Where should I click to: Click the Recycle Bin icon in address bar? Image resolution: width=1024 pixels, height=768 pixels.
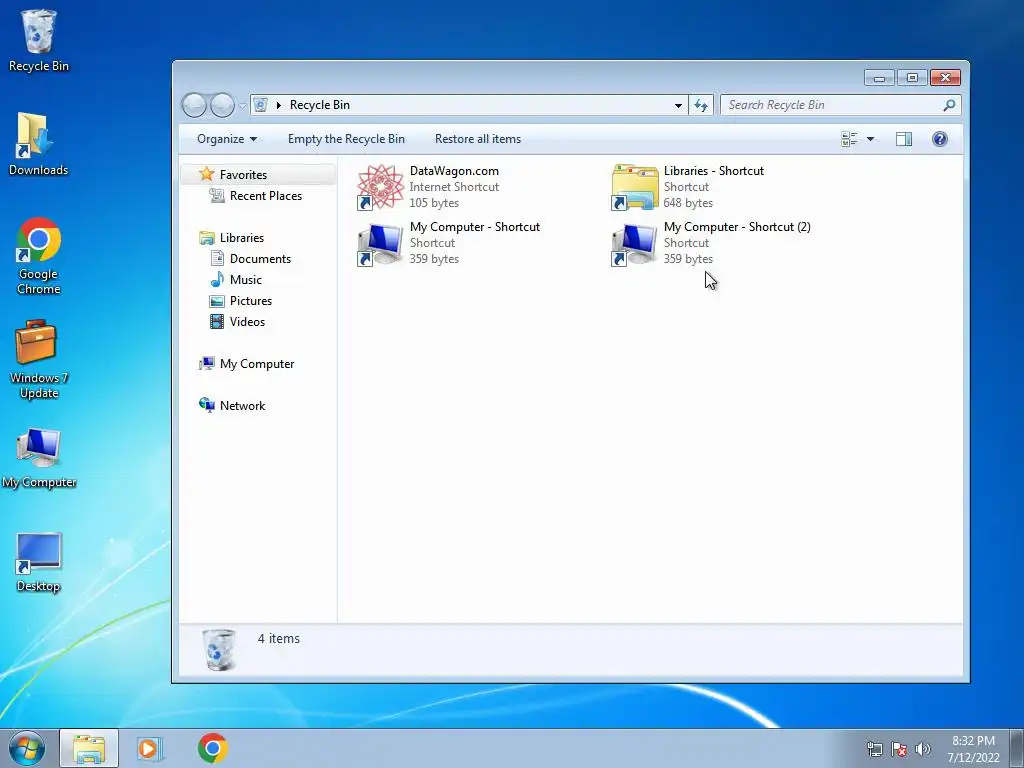point(261,105)
